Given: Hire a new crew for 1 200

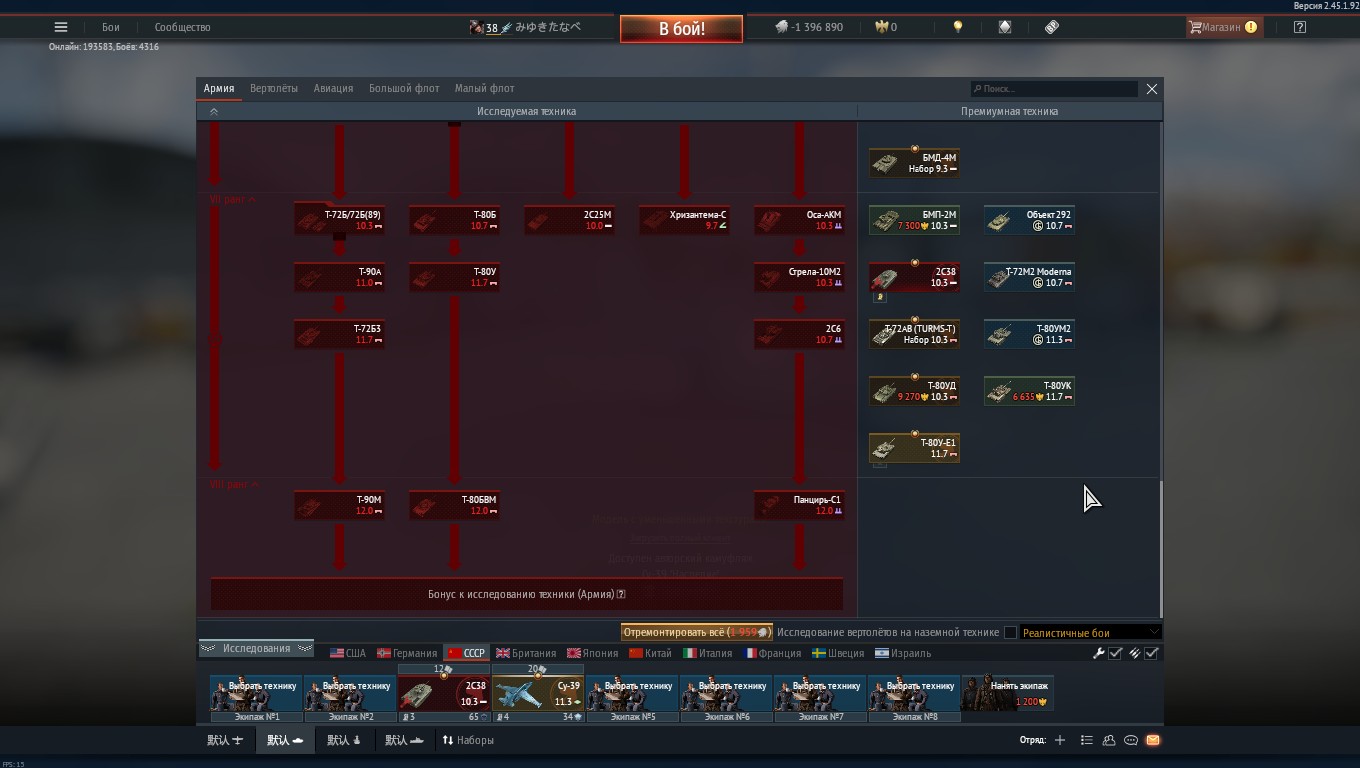Looking at the screenshot, I should pyautogui.click(x=1007, y=693).
